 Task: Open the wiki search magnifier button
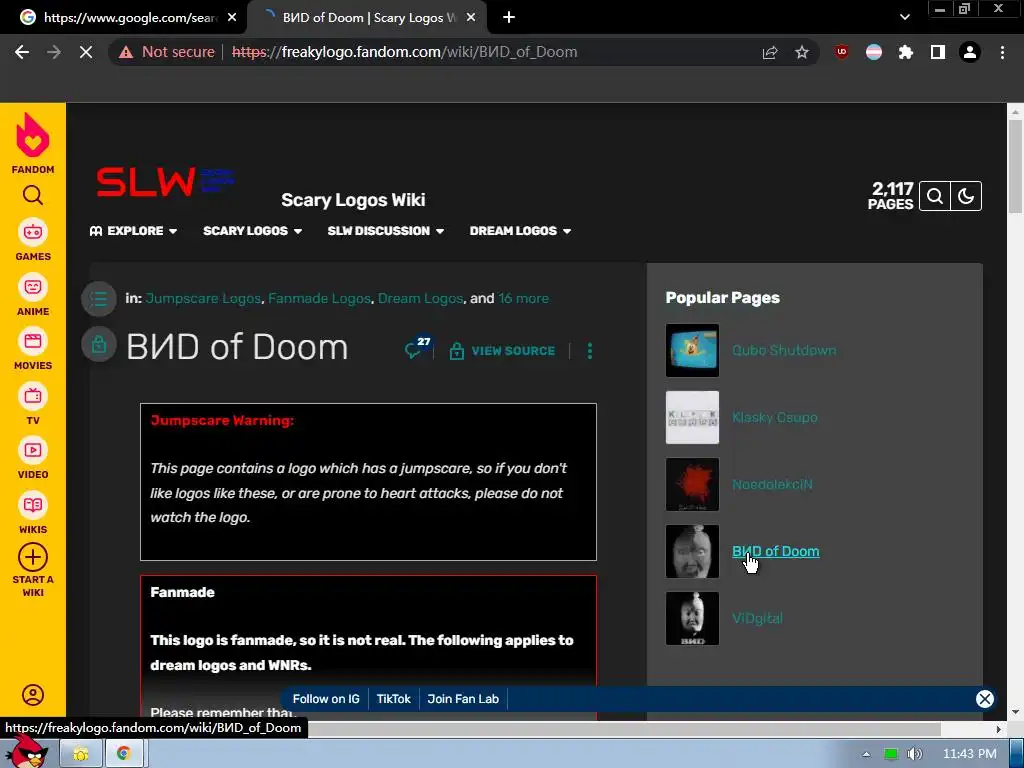click(x=935, y=196)
